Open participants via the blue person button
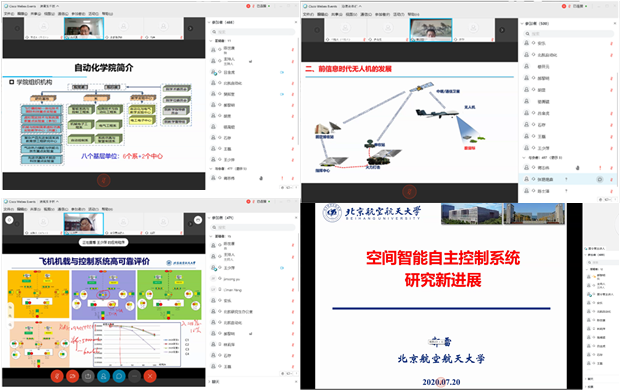622x390 pixels. [104, 376]
